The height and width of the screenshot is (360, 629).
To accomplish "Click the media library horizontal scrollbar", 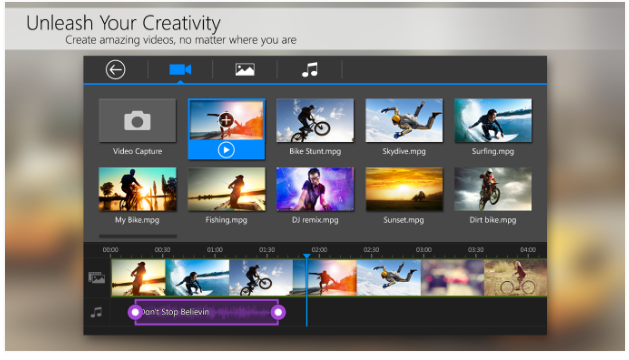I will 138,236.
